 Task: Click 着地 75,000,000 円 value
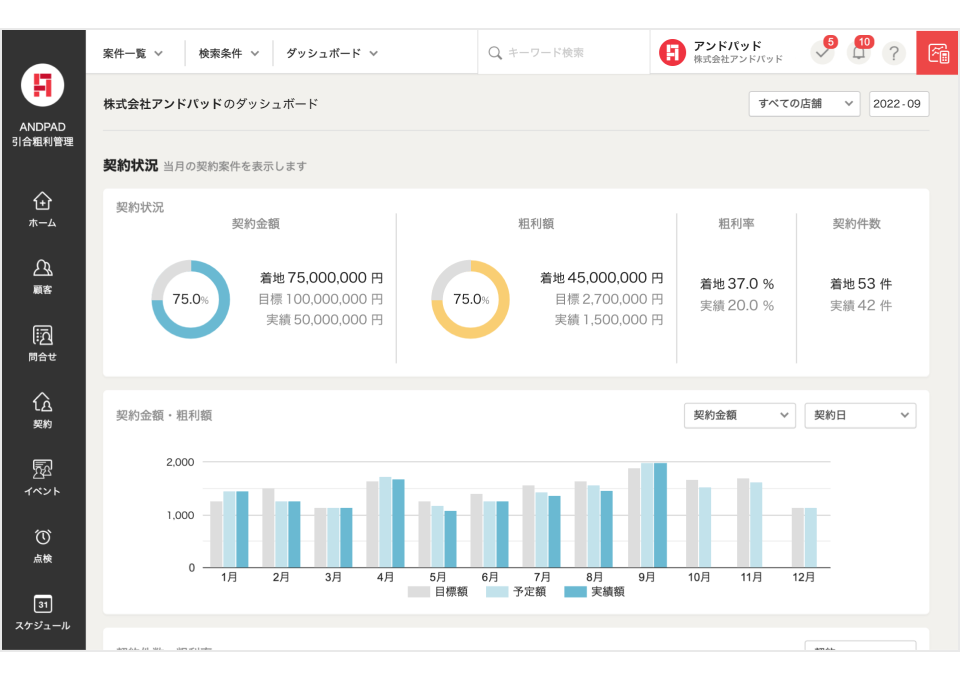tap(321, 278)
